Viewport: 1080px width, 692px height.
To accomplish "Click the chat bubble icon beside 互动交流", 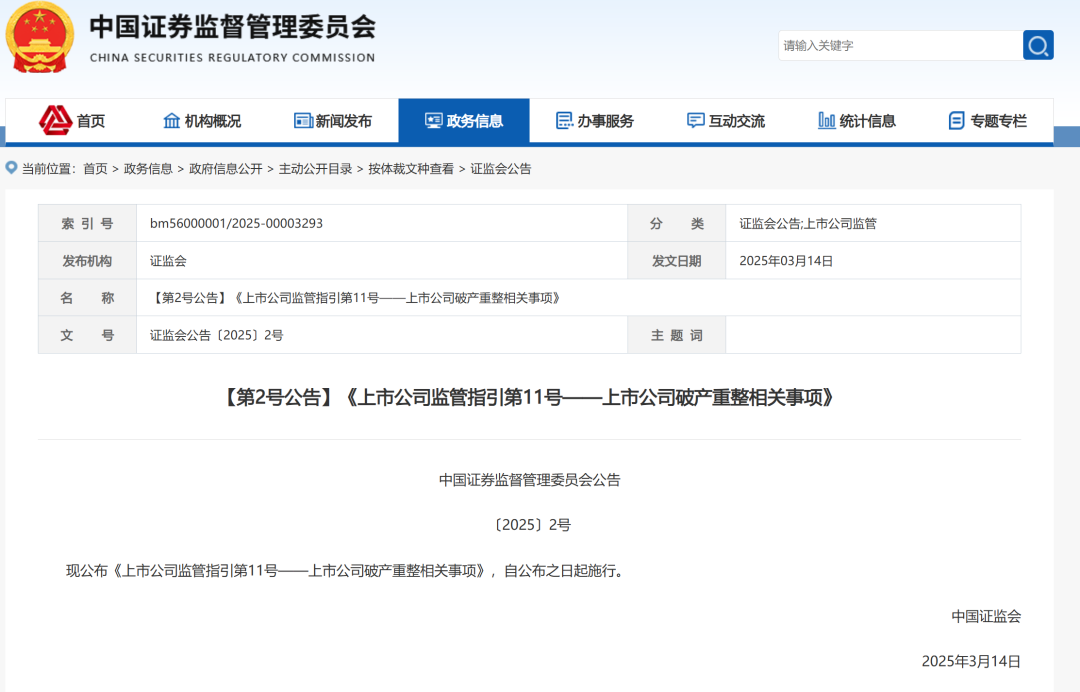I will pos(696,121).
